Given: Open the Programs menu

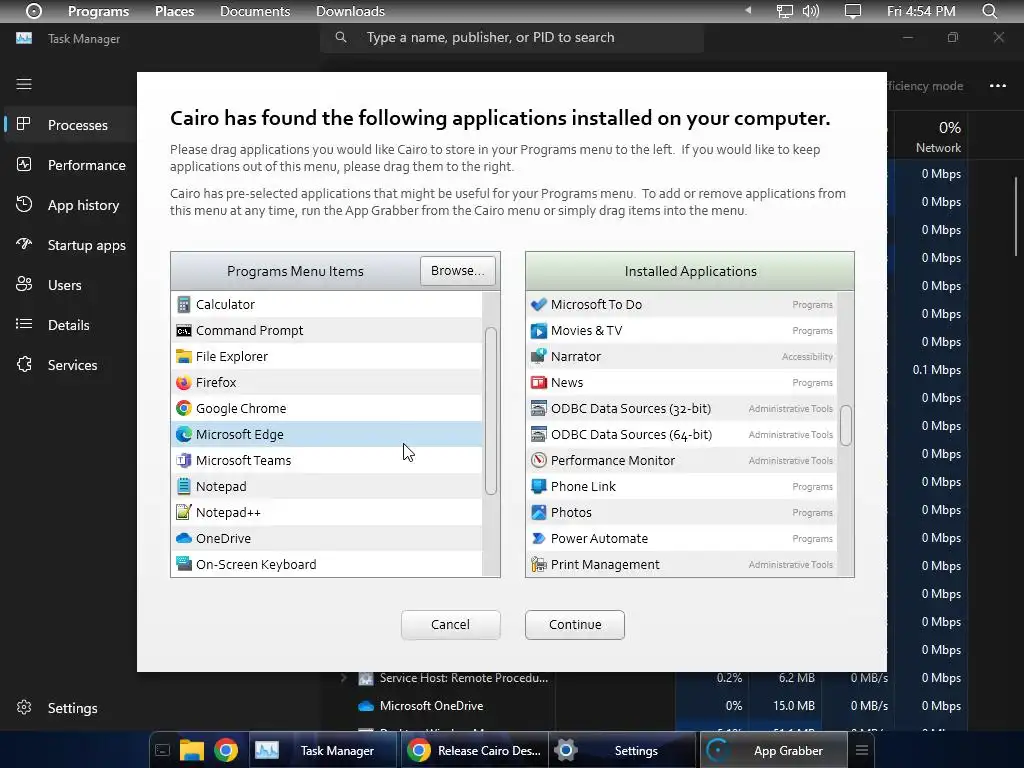Looking at the screenshot, I should [99, 11].
